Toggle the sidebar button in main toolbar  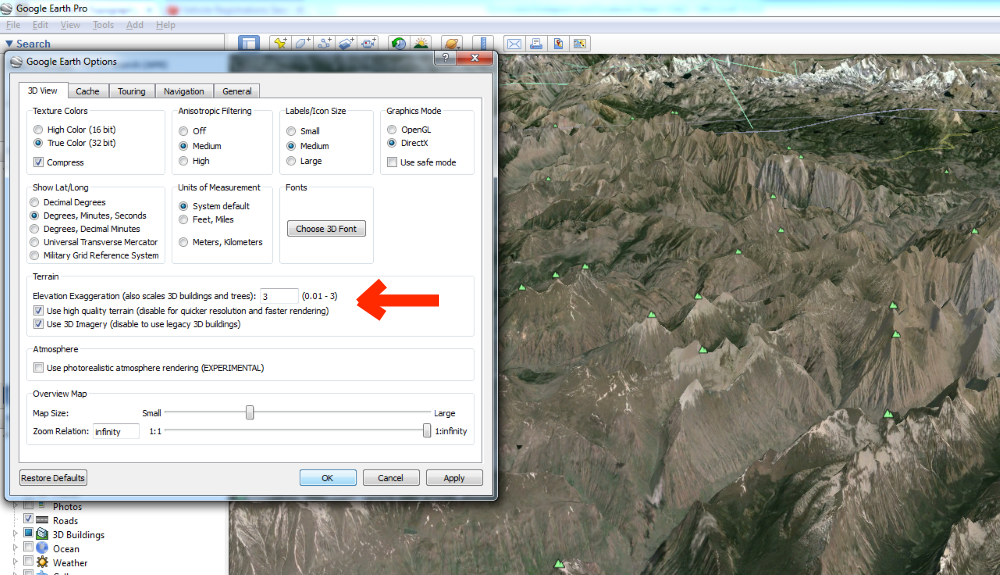pos(249,43)
